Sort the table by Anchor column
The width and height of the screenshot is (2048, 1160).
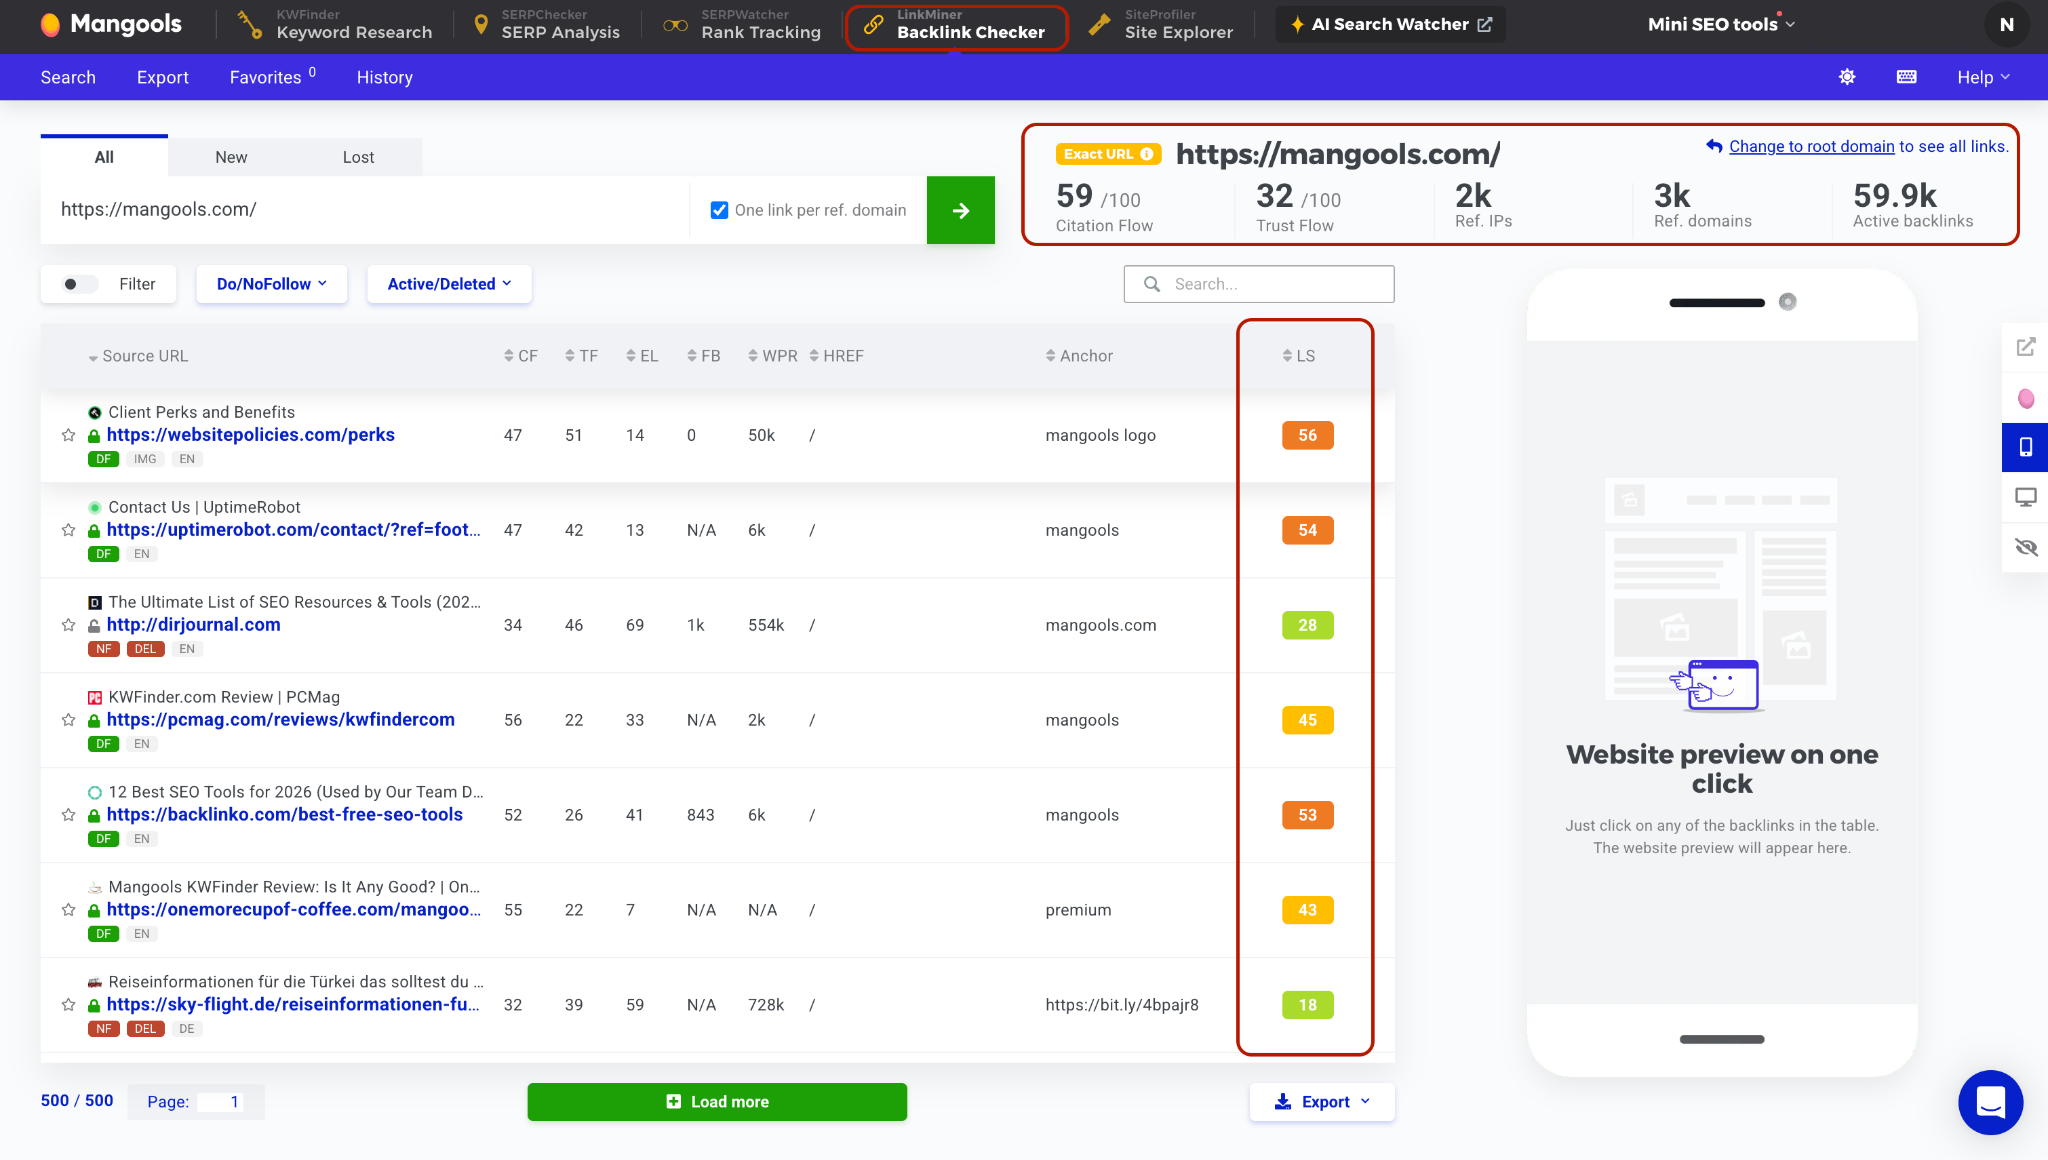(1079, 356)
